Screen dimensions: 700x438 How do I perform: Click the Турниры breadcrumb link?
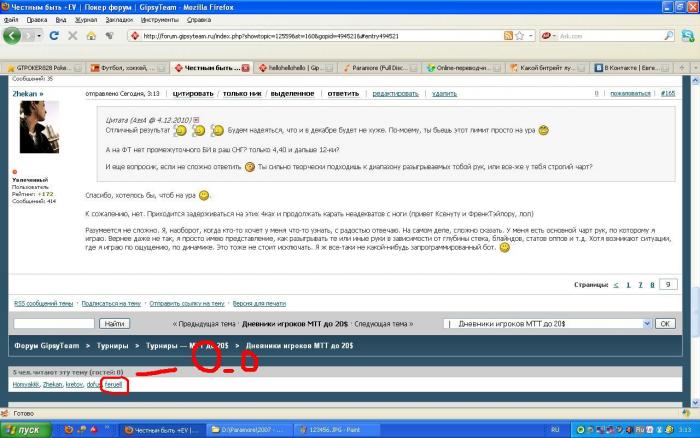click(112, 346)
